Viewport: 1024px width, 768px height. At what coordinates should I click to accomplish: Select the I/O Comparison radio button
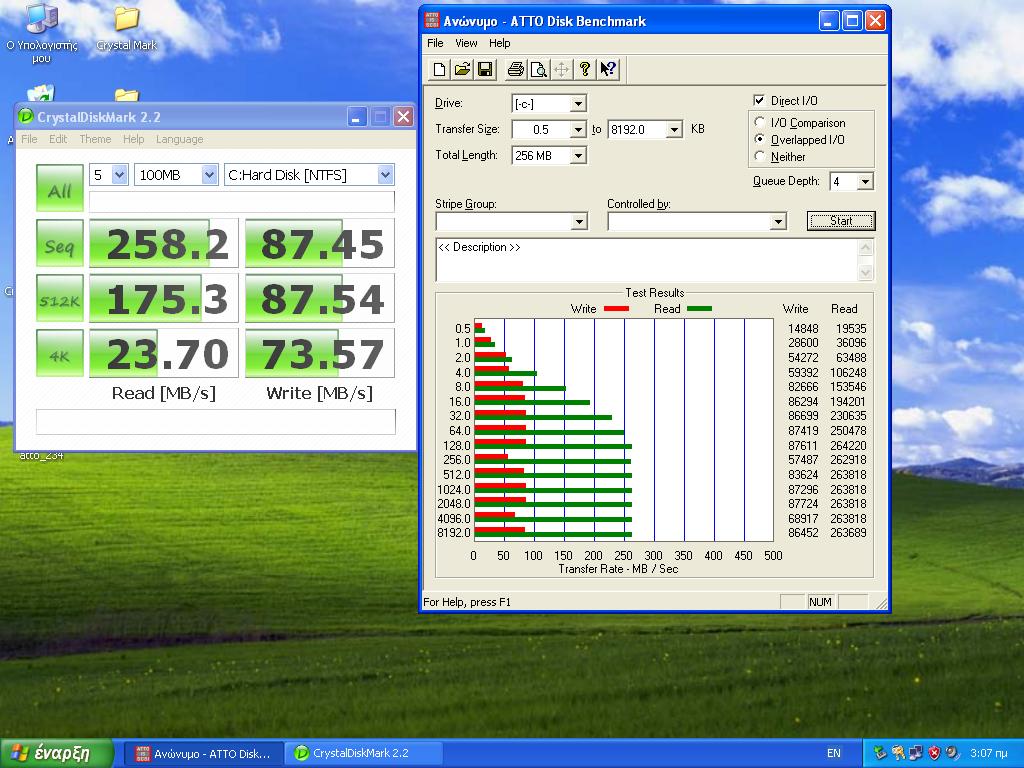(x=759, y=122)
